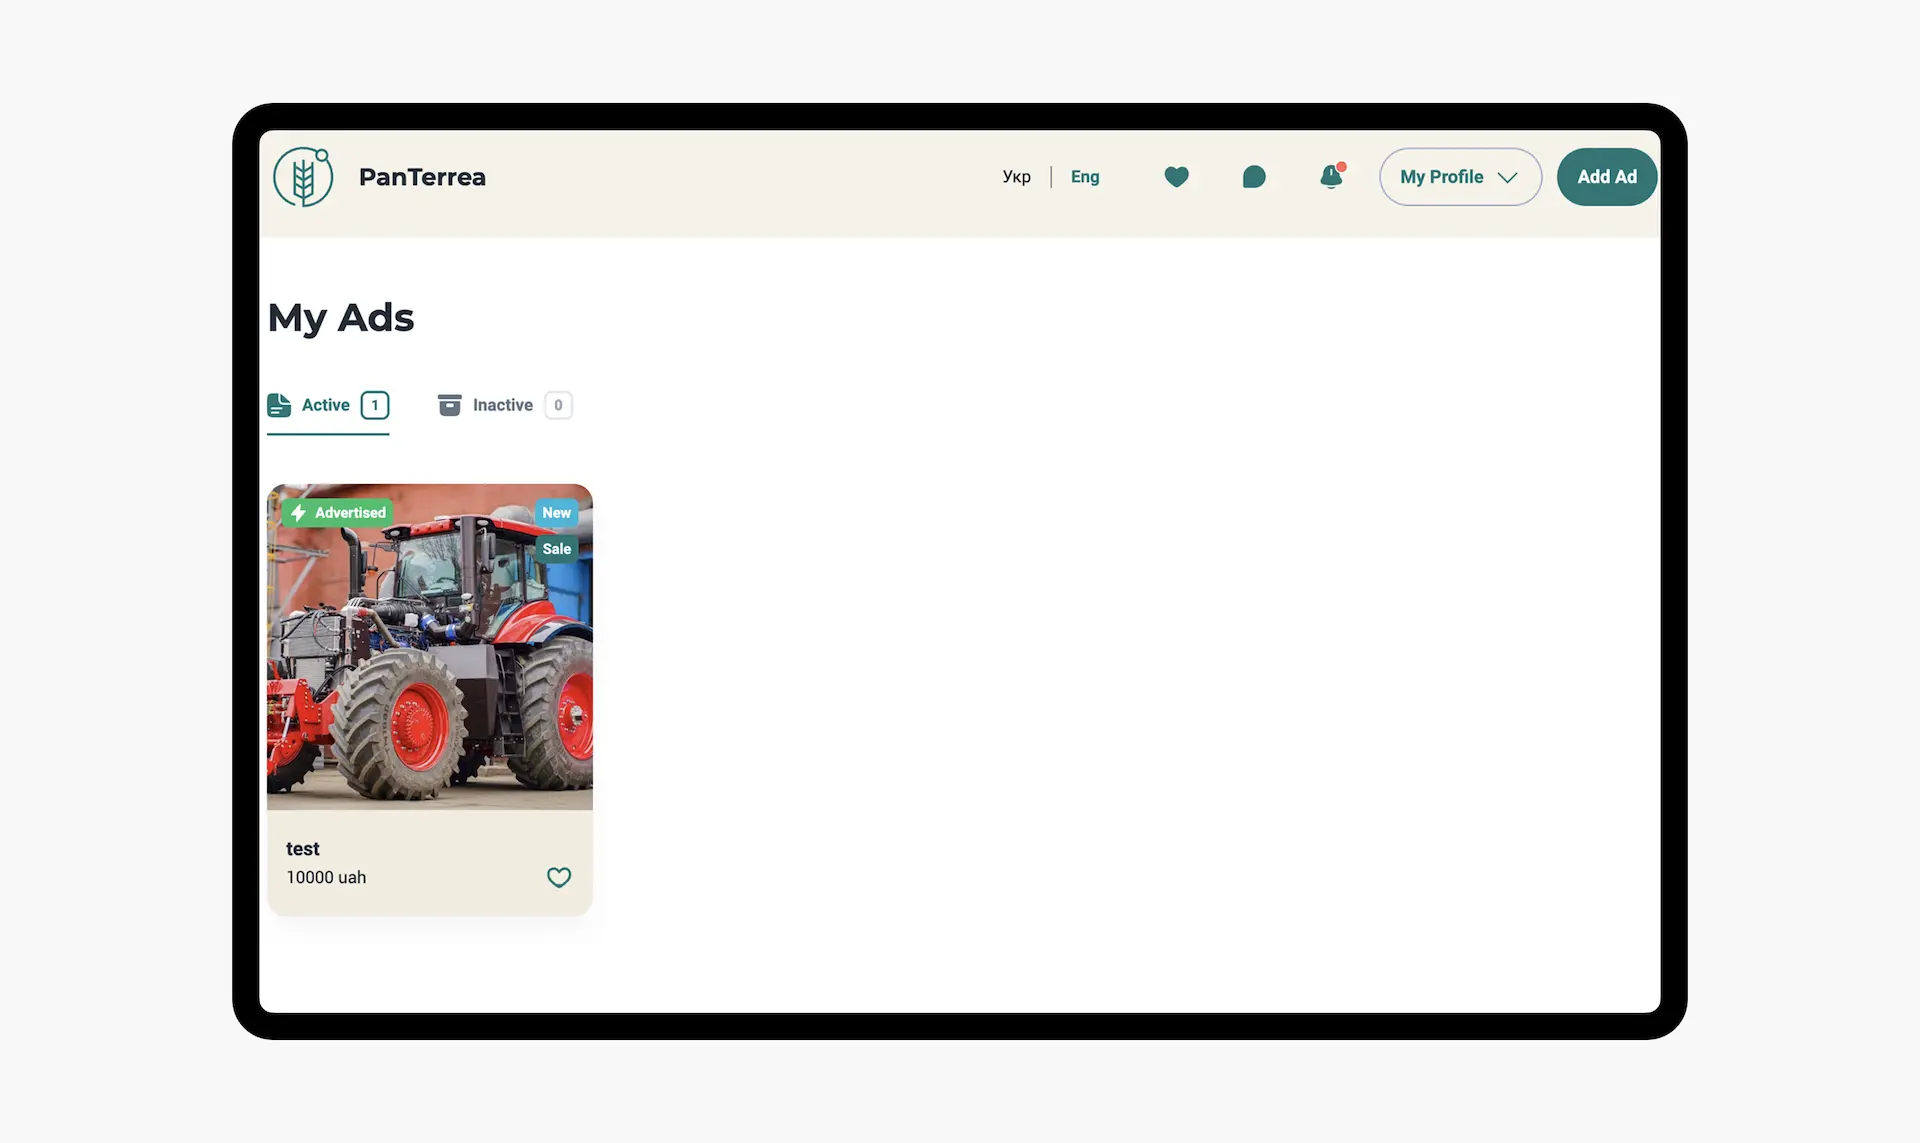The width and height of the screenshot is (1920, 1143).
Task: Click the lightning bolt on the Advertised badge
Action: click(298, 513)
